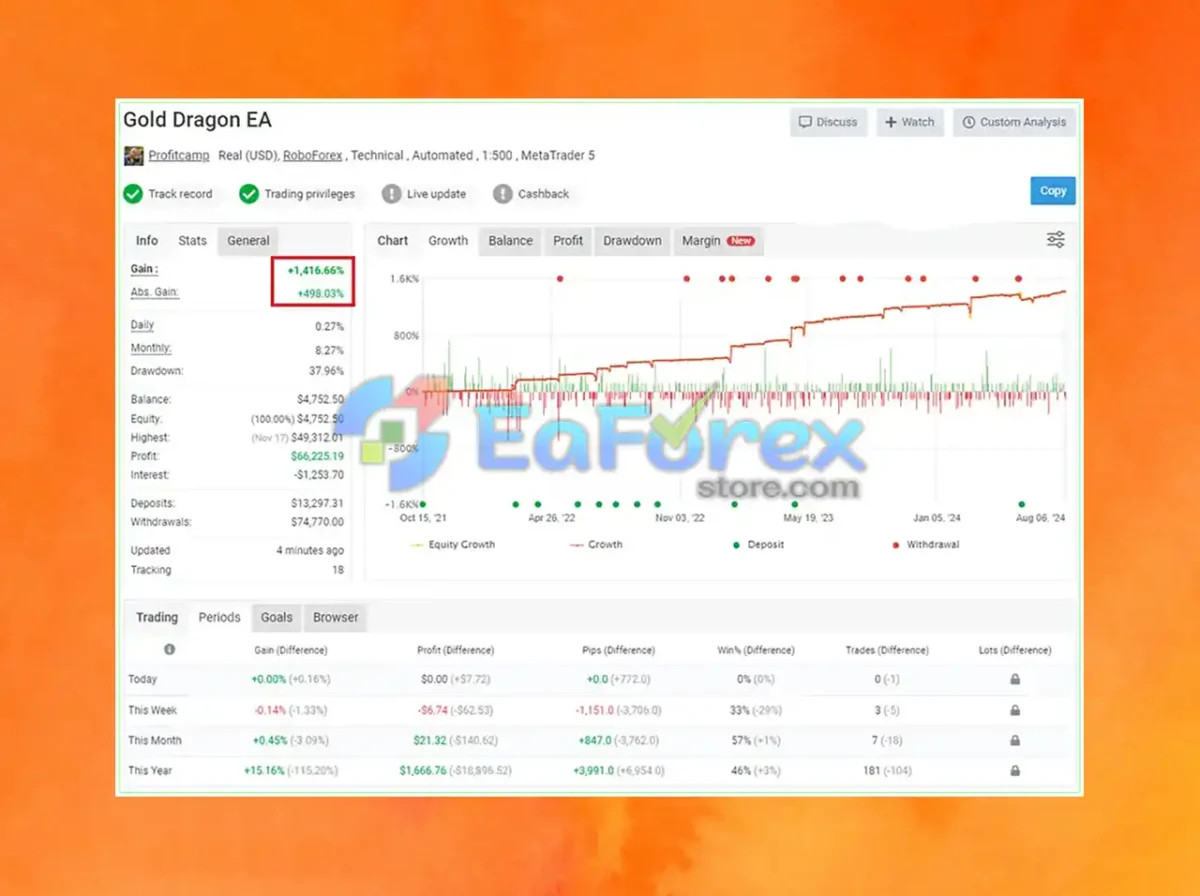
Task: Click the 'This Year' row label
Action: coord(151,771)
